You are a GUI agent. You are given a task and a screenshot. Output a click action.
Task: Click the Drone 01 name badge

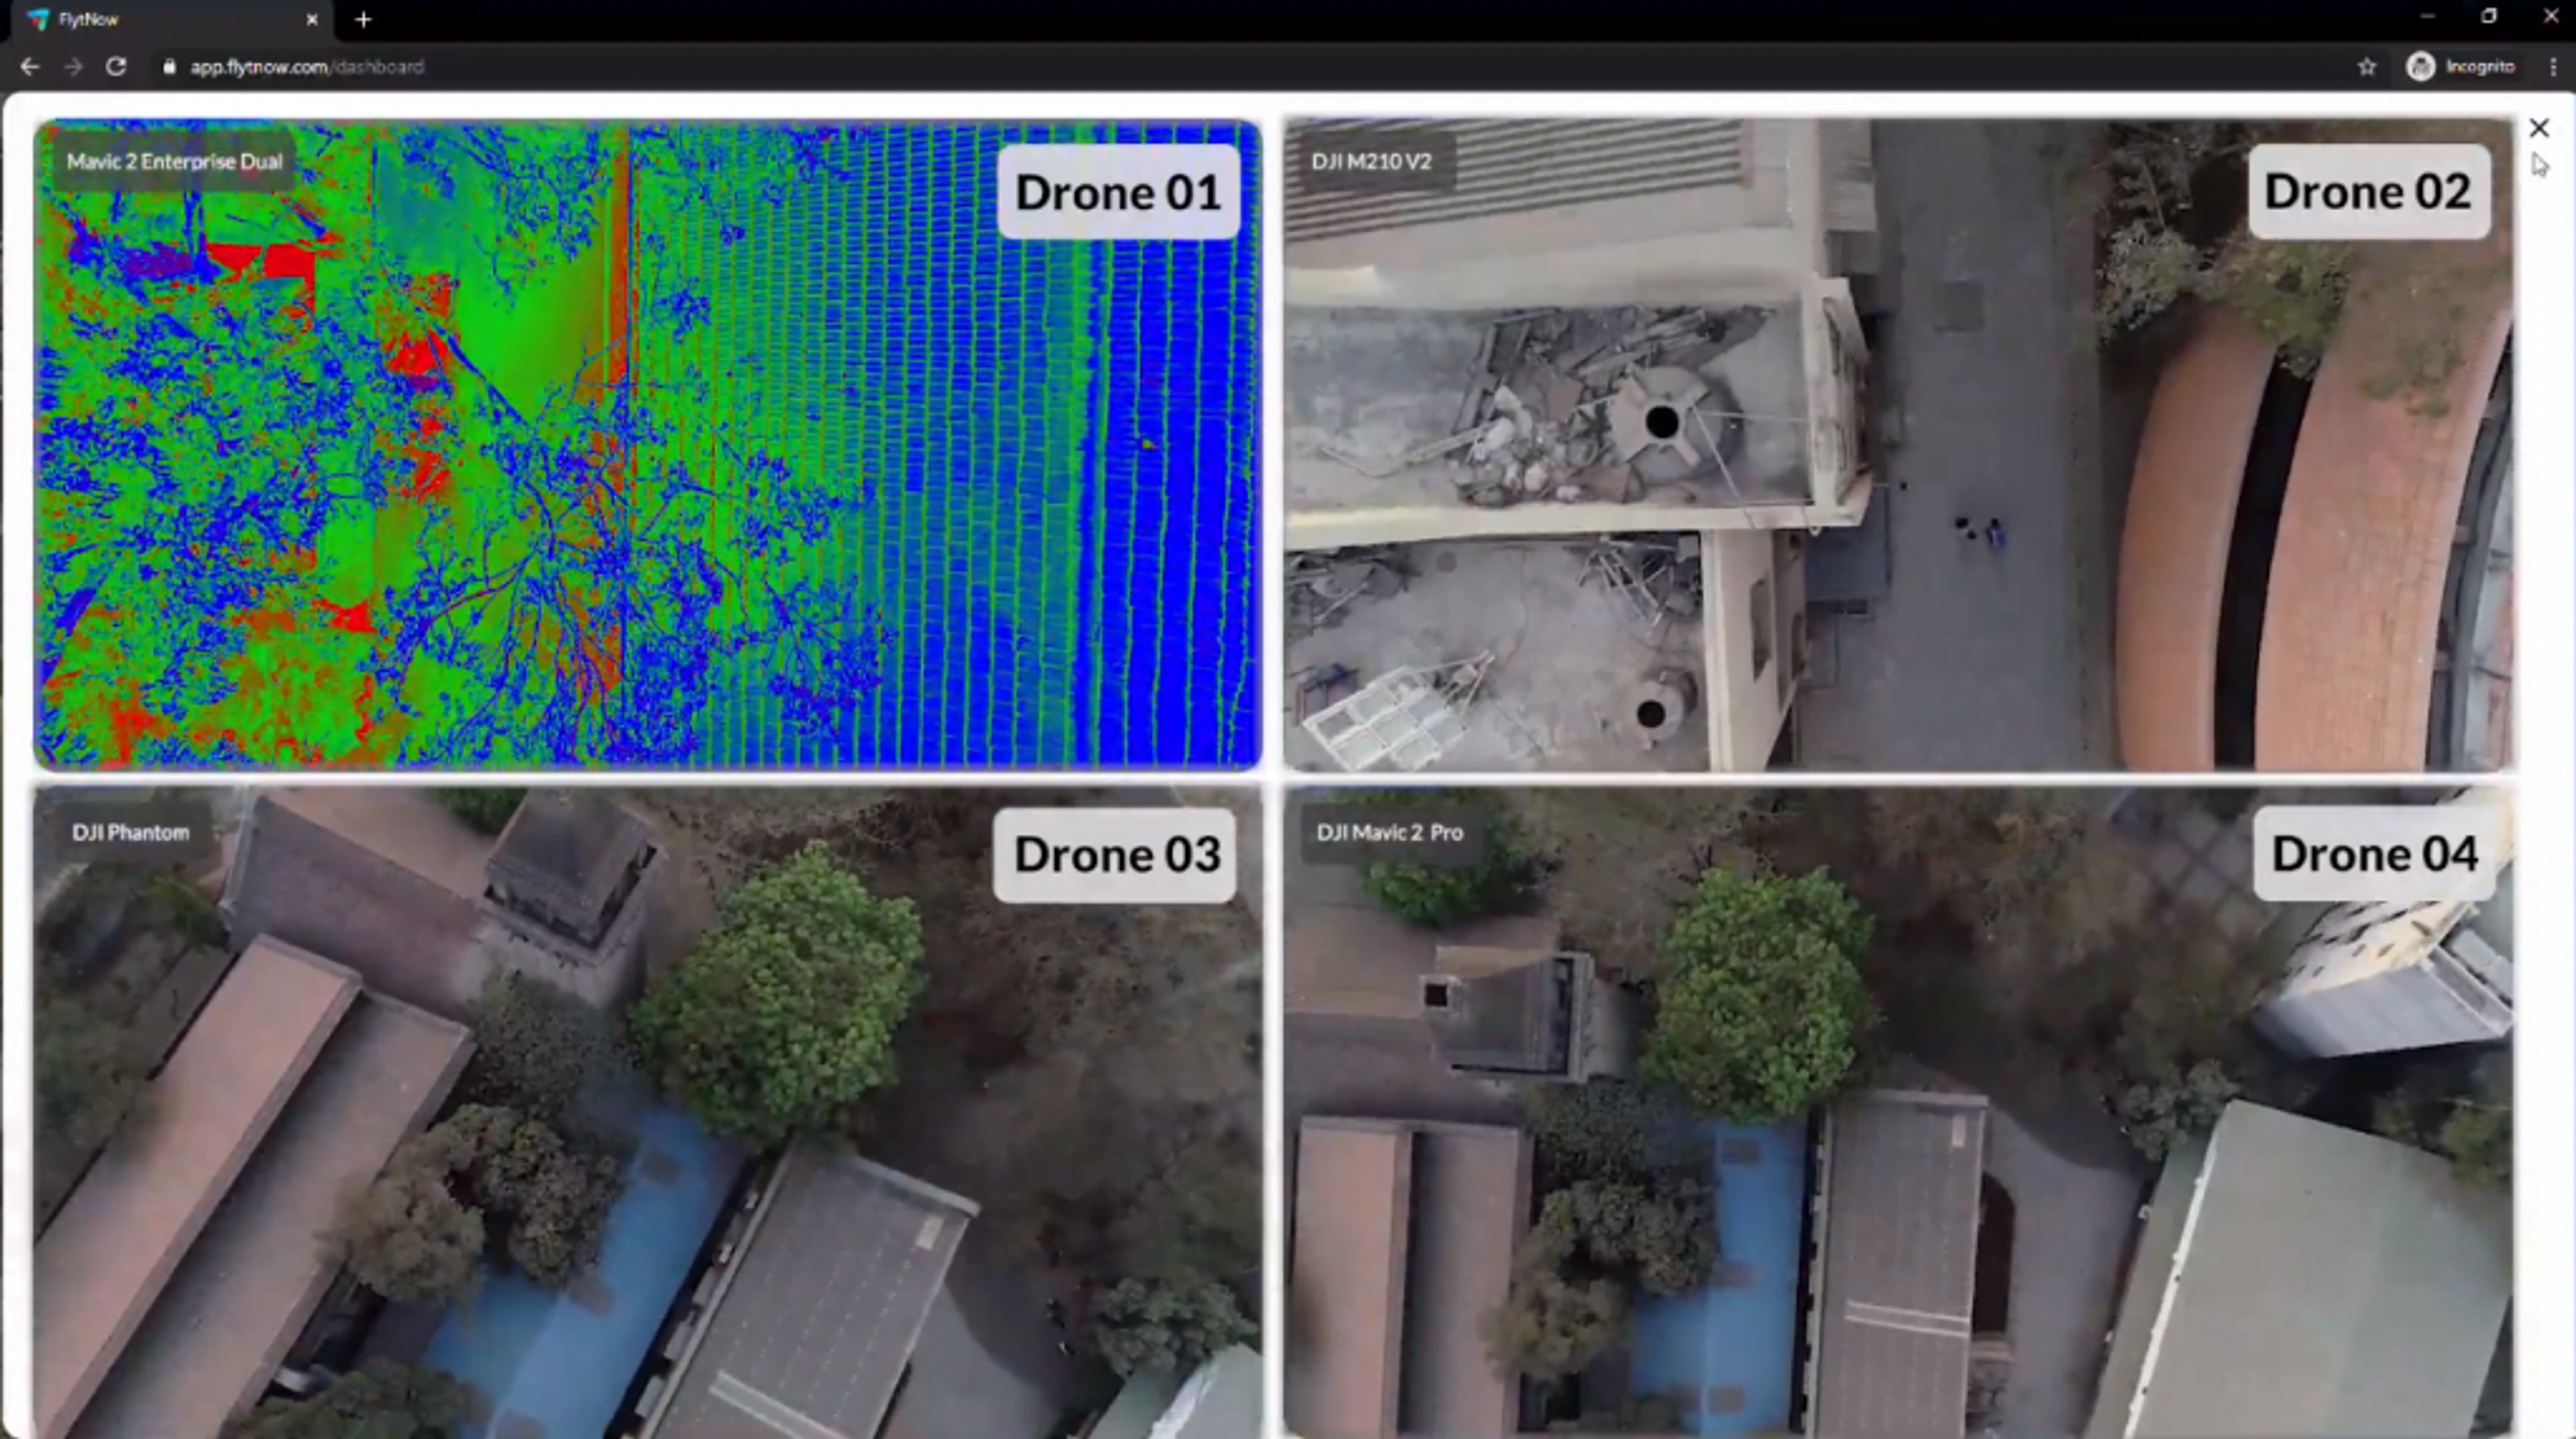click(x=1118, y=192)
